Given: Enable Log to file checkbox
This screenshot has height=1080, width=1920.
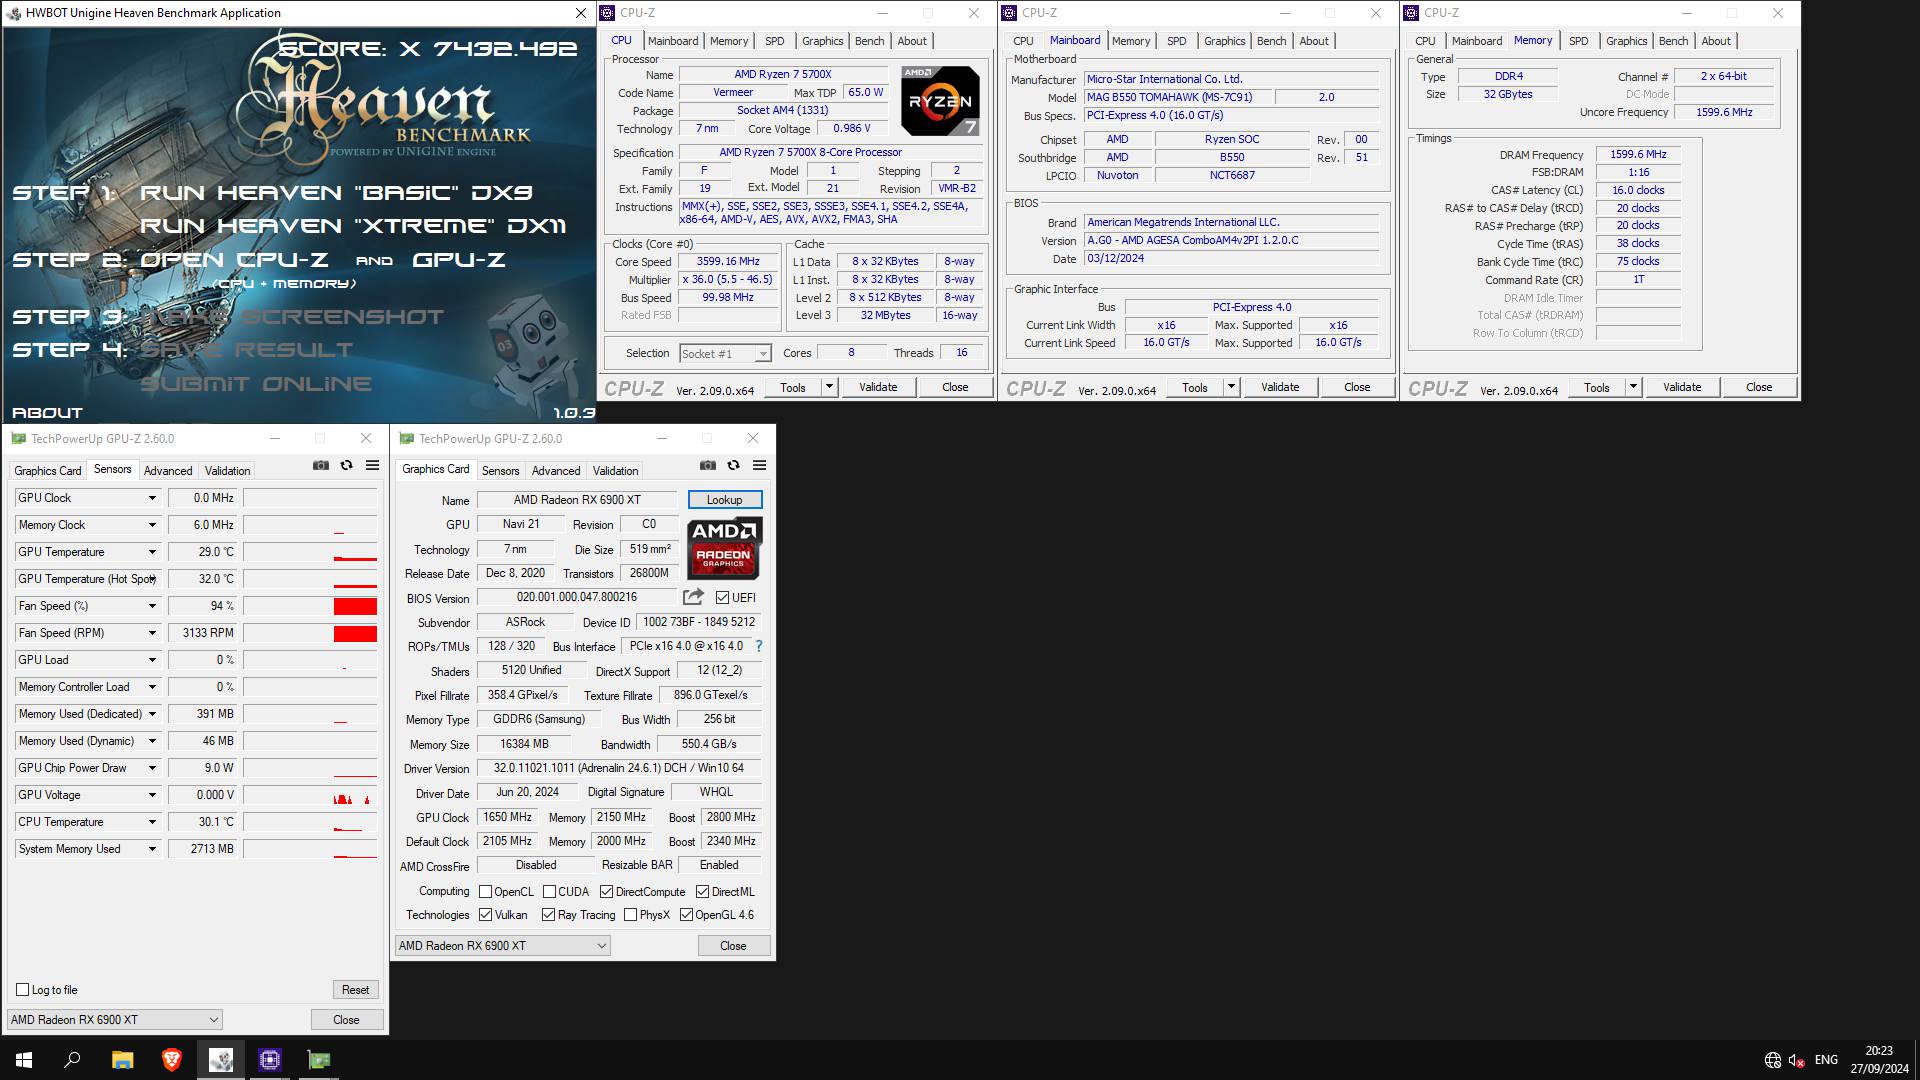Looking at the screenshot, I should 22,990.
